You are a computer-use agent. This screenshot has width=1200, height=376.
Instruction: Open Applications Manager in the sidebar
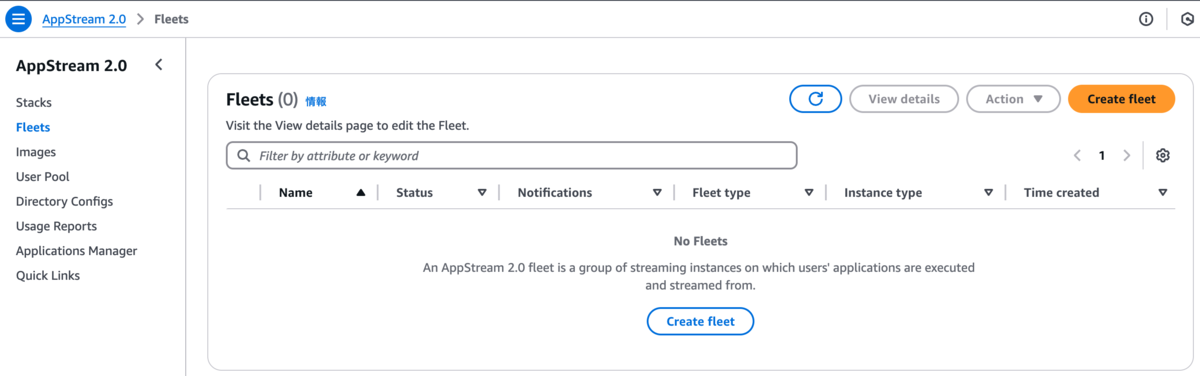(76, 251)
